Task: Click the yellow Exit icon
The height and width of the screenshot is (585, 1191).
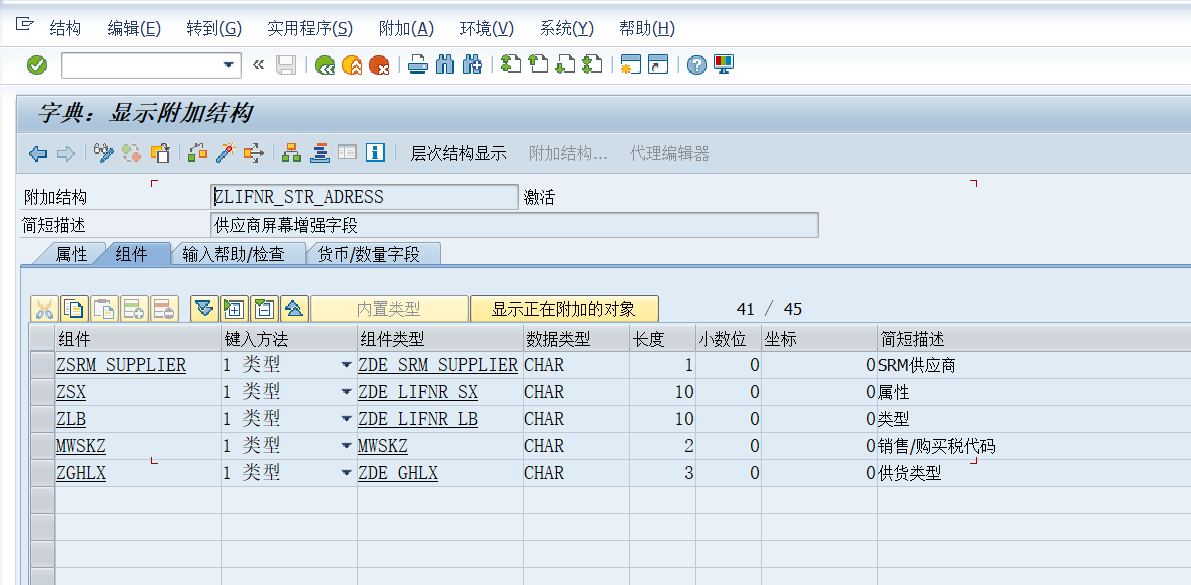Action: 352,65
